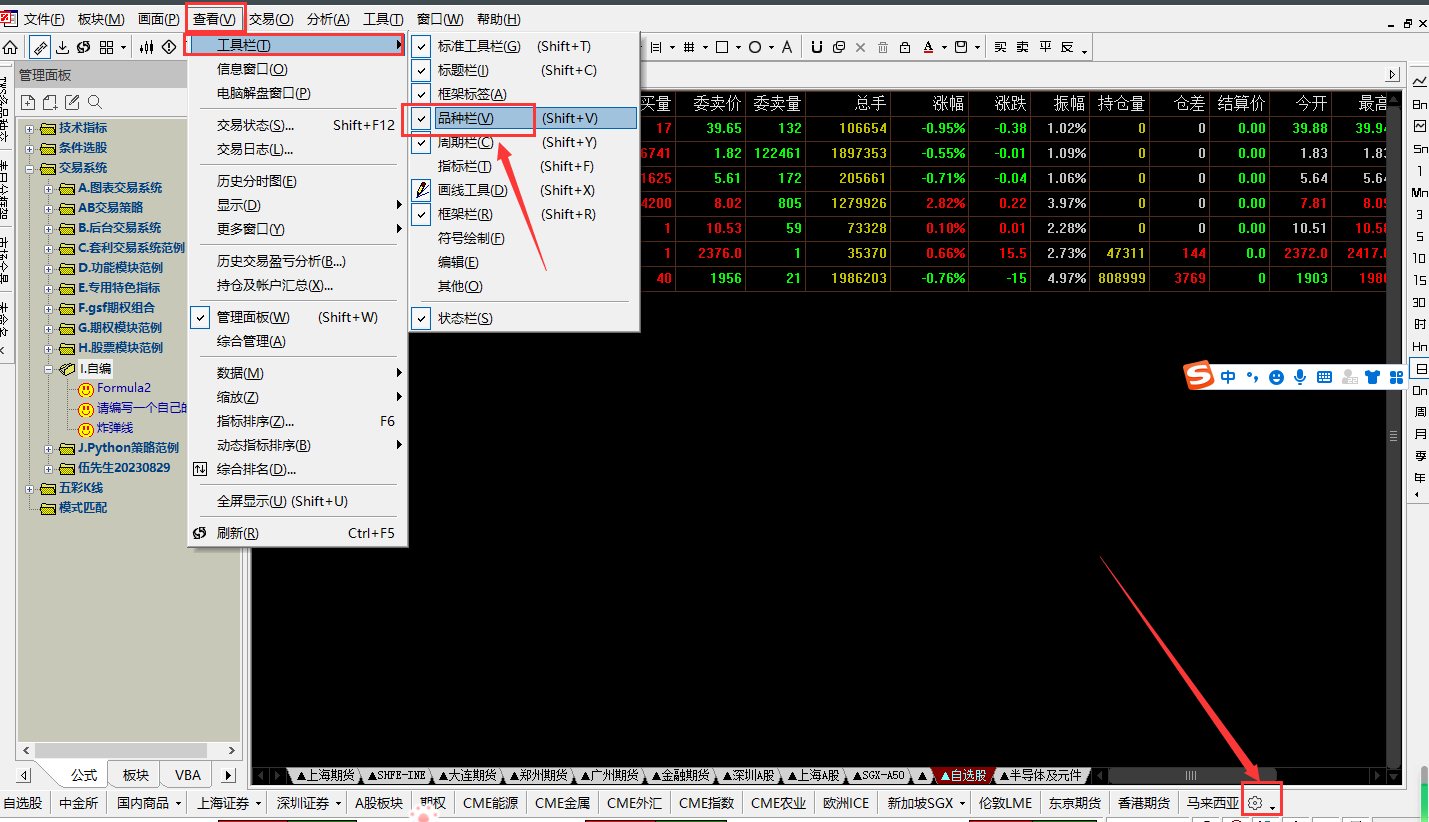Click the 伦敦LME market button
The image size is (1429, 822).
tap(1005, 803)
